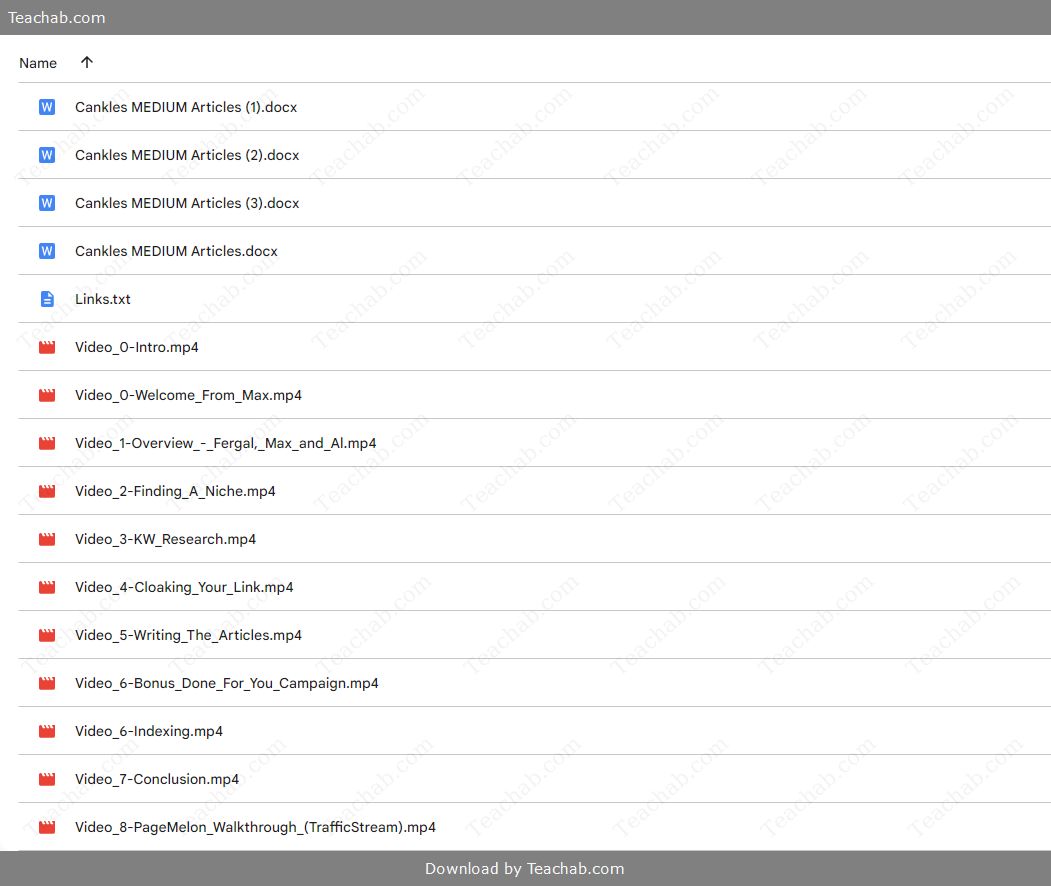Click the video icon for Video_2-Finding_A_Niche.mp4
The image size is (1051, 886).
[x=47, y=491]
